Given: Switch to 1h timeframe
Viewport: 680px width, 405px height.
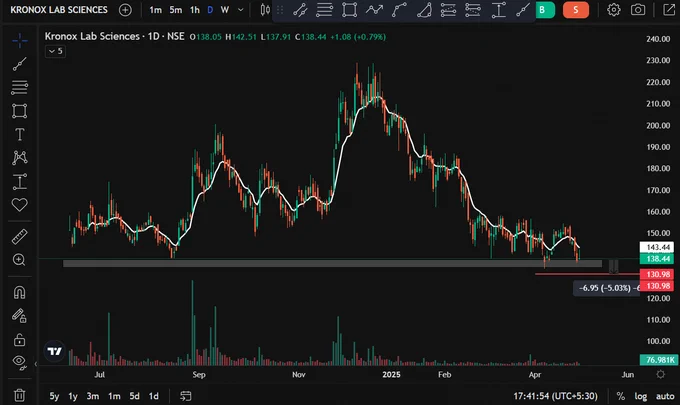Looking at the screenshot, I should pyautogui.click(x=195, y=10).
